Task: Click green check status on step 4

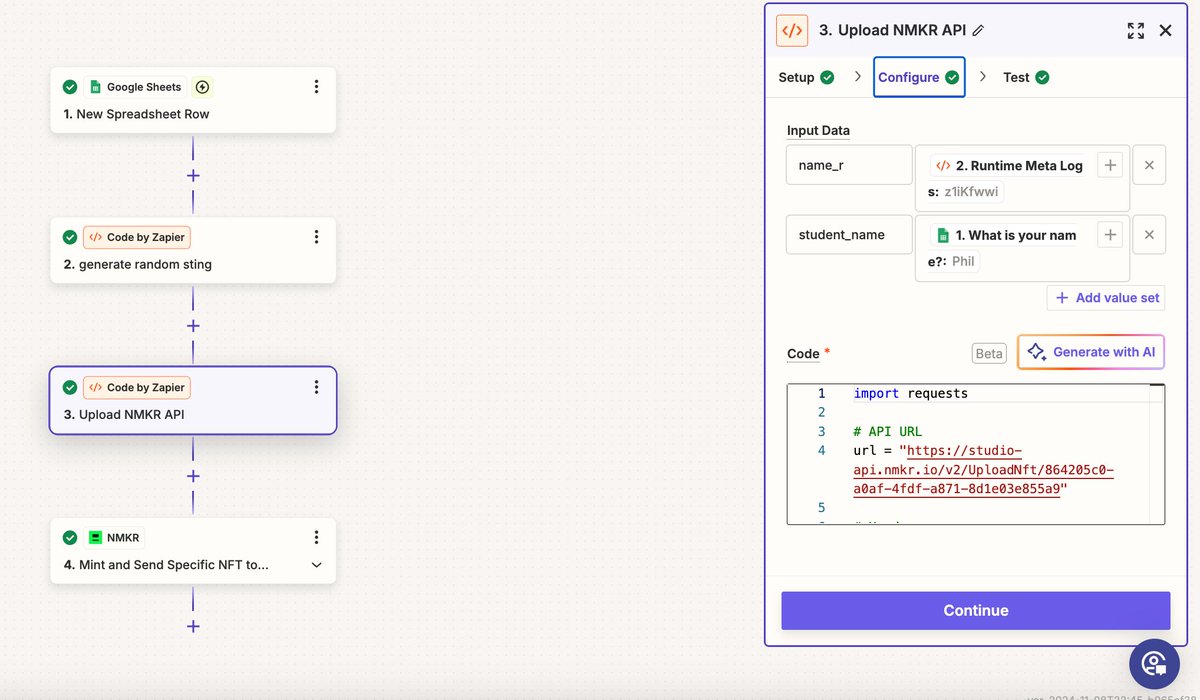Action: point(69,537)
